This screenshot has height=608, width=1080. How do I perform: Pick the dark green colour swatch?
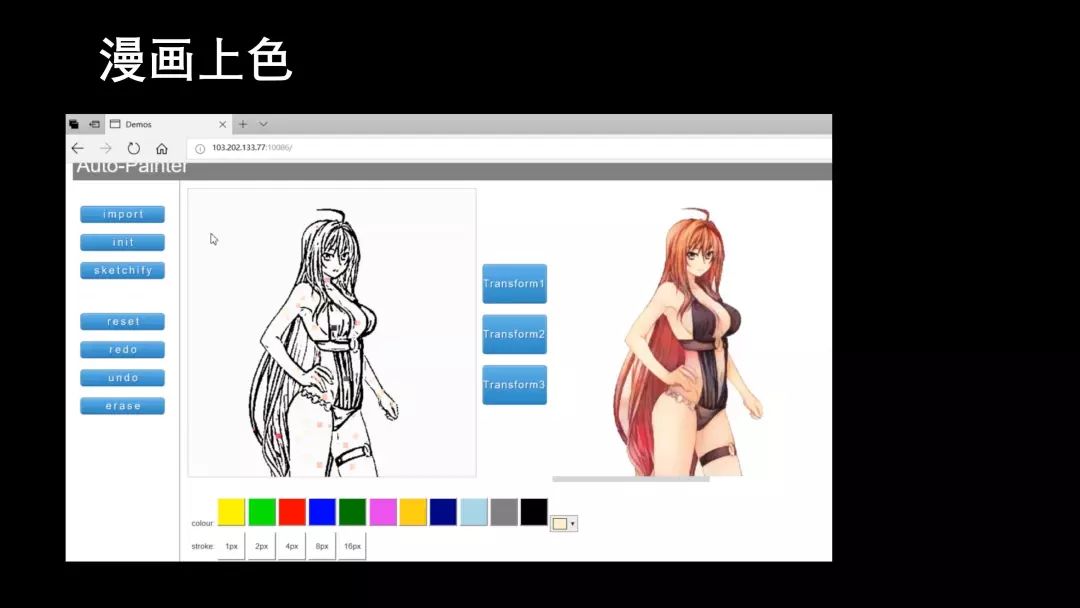point(353,512)
